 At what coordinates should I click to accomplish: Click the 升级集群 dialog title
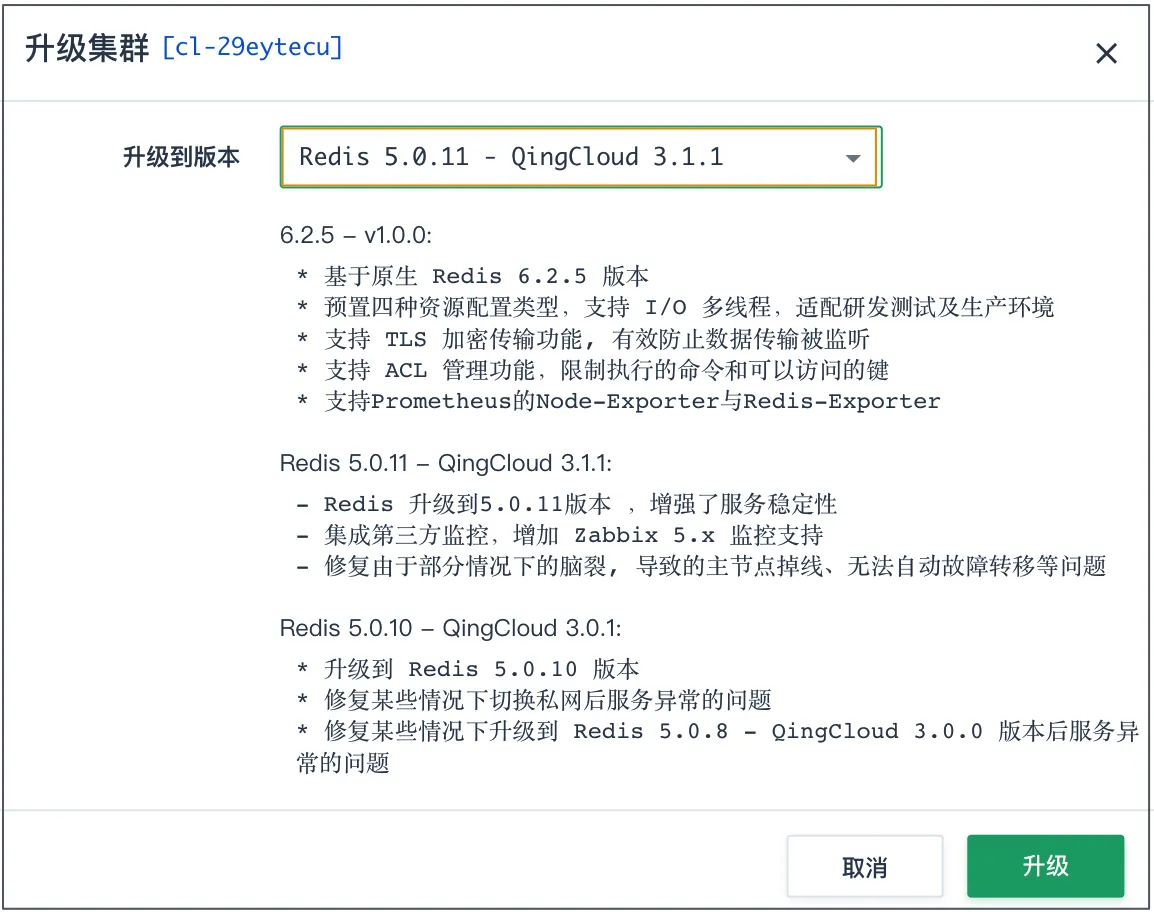[x=87, y=49]
